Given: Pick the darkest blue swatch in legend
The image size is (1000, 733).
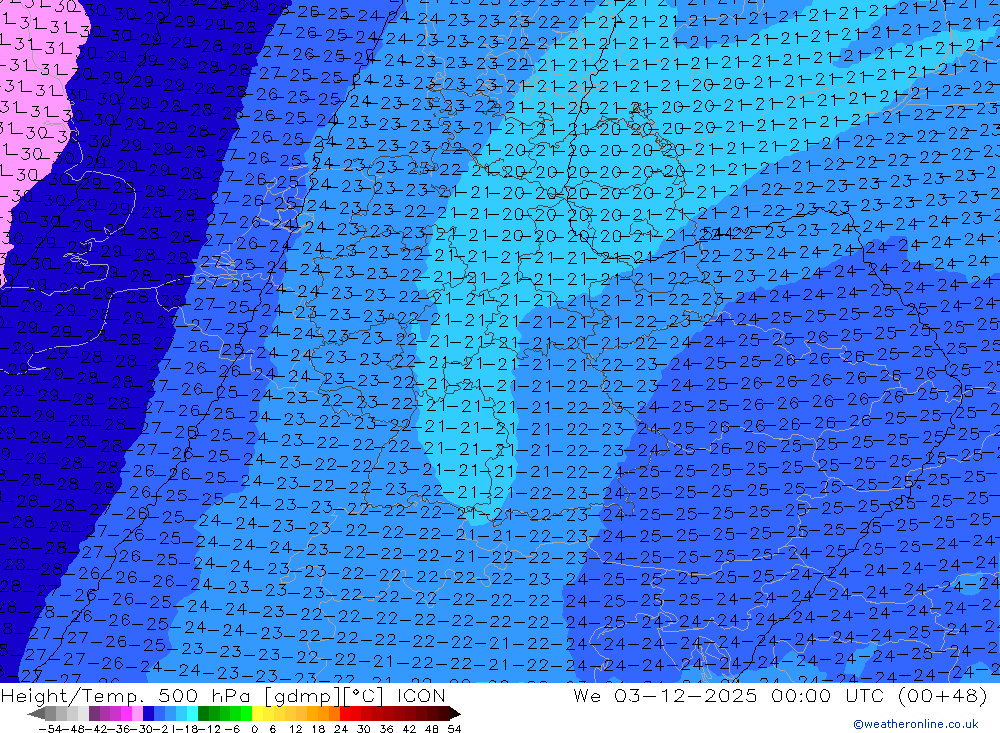Looking at the screenshot, I should tap(148, 714).
